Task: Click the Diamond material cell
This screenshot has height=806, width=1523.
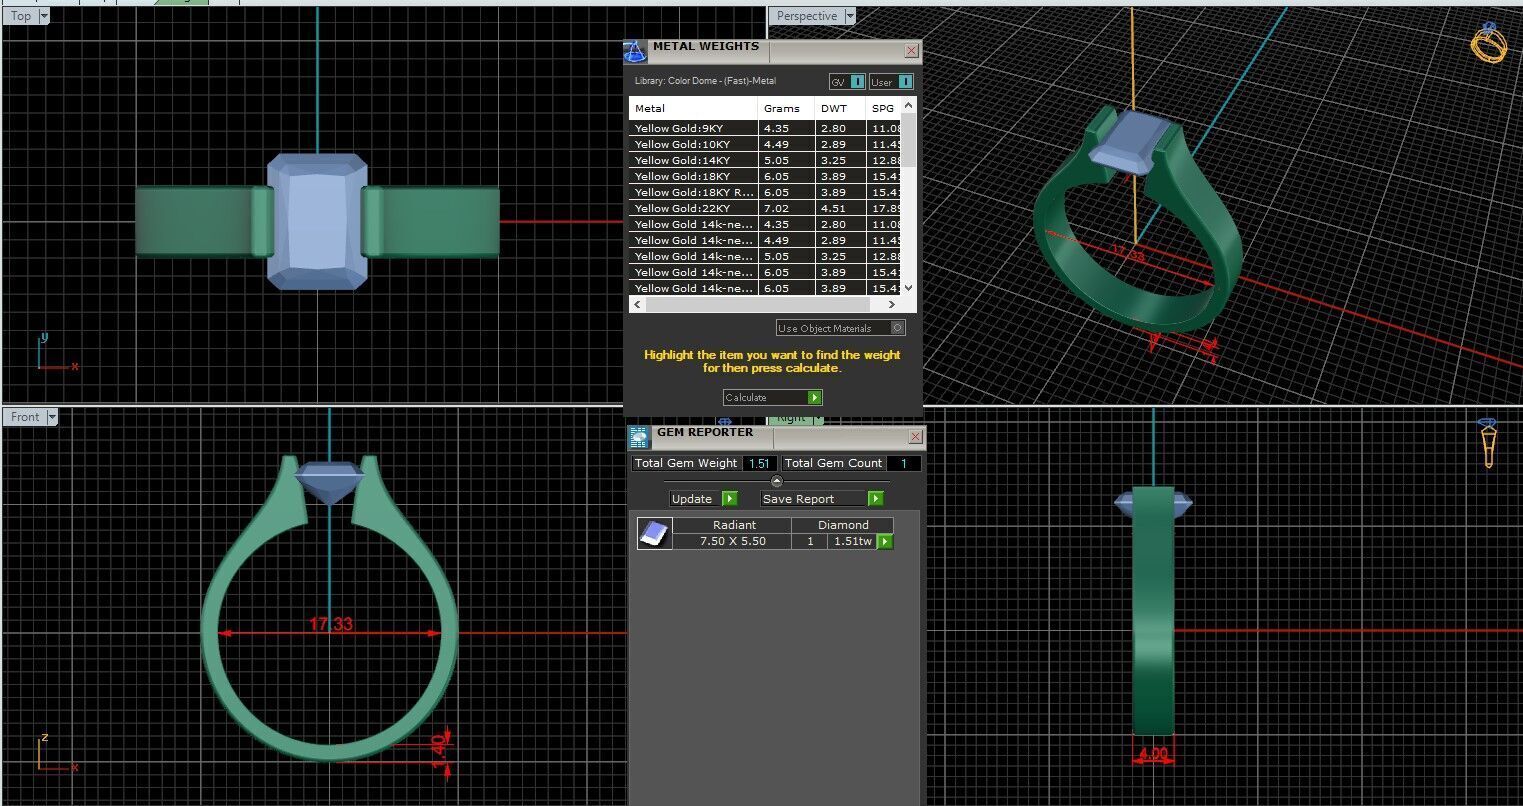Action: [843, 524]
